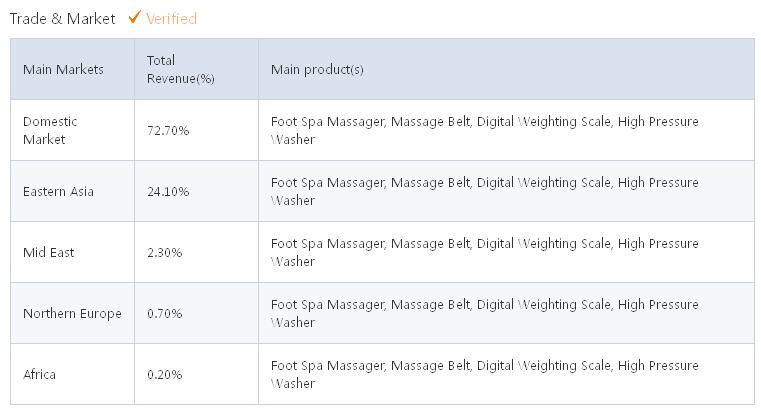This screenshot has width=761, height=411.
Task: Click the Main Markets column header
Action: pyautogui.click(x=63, y=69)
